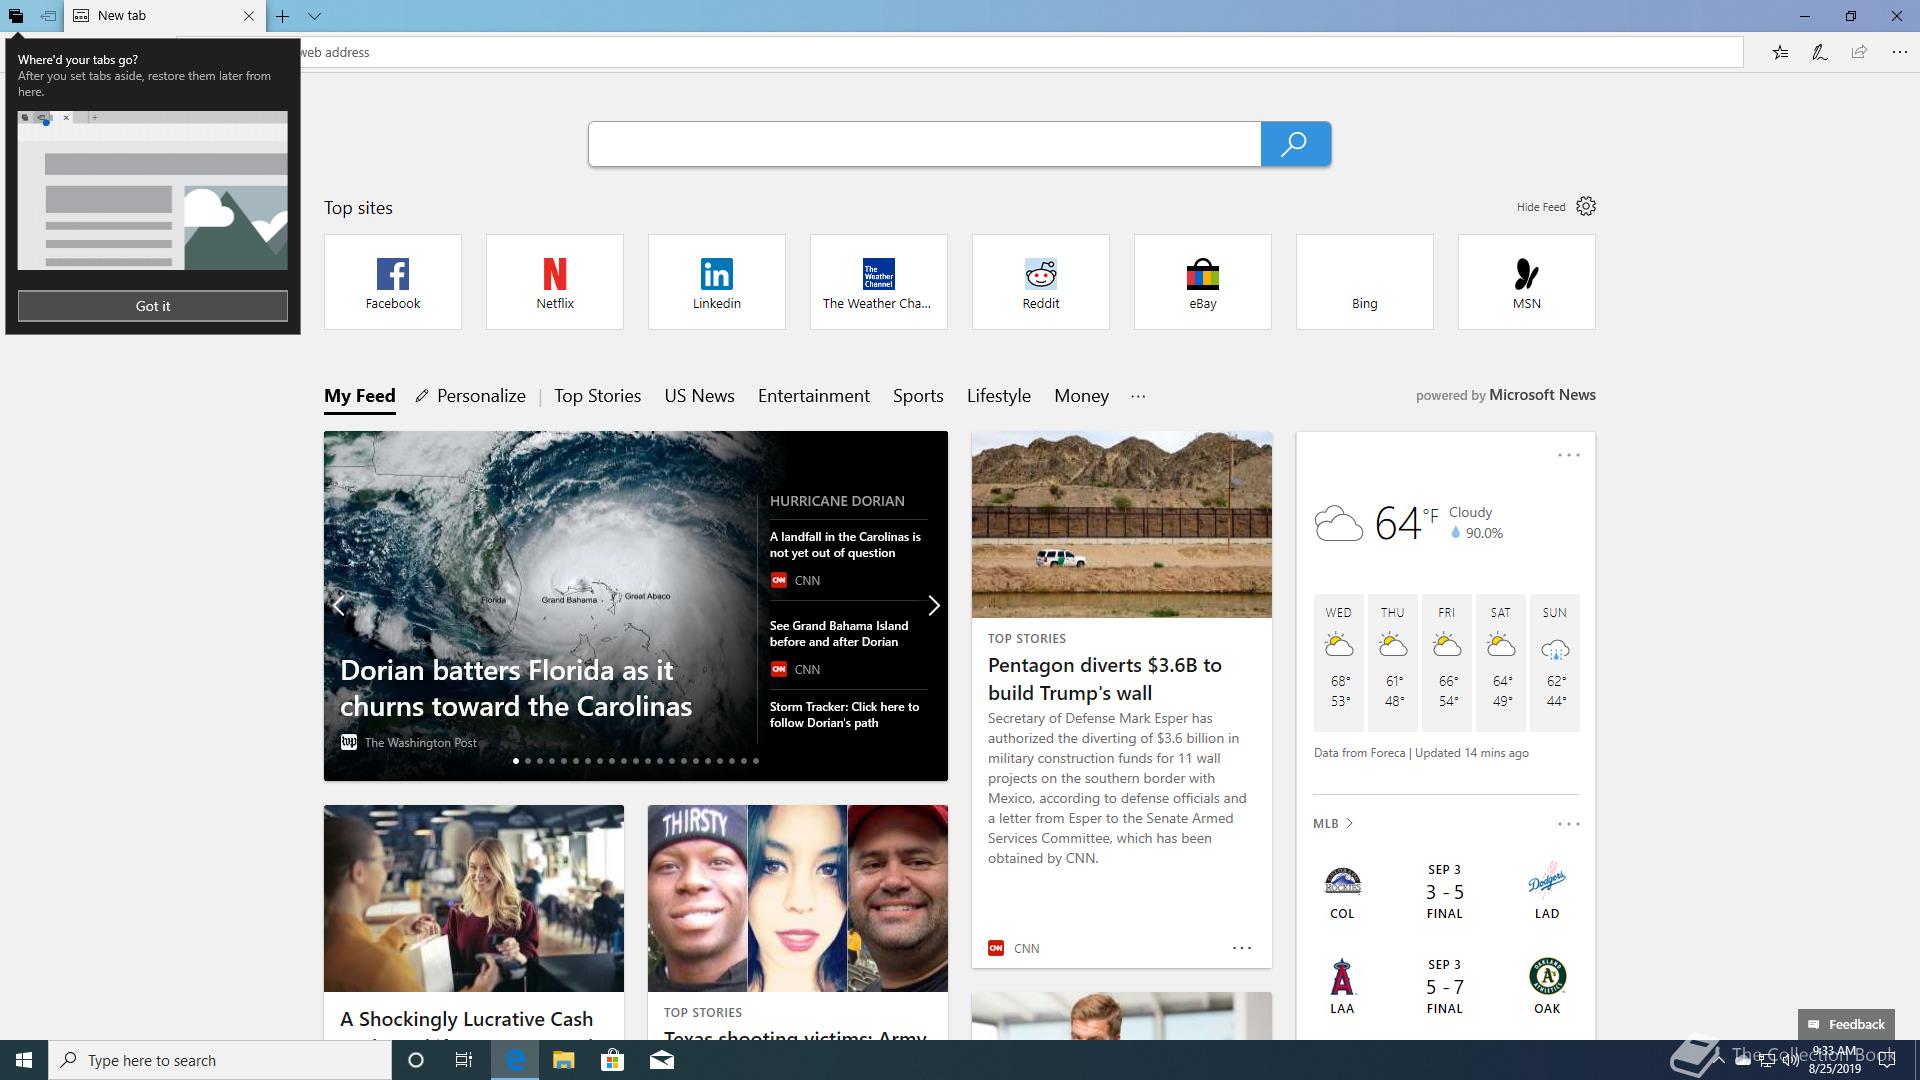
Task: Switch to the US News tab
Action: [700, 396]
